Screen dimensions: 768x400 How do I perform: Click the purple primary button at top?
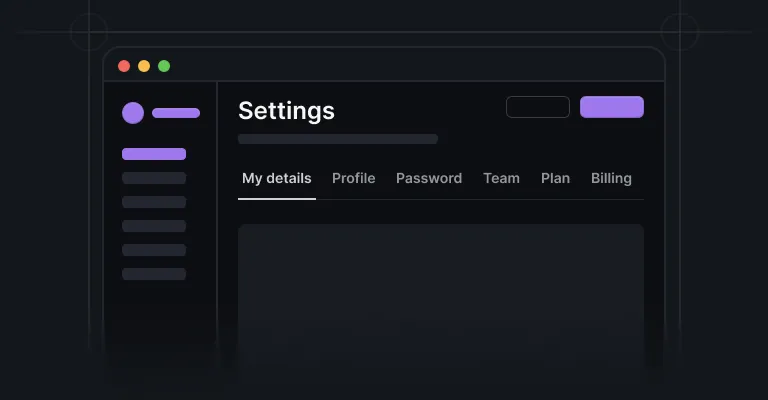coord(612,107)
